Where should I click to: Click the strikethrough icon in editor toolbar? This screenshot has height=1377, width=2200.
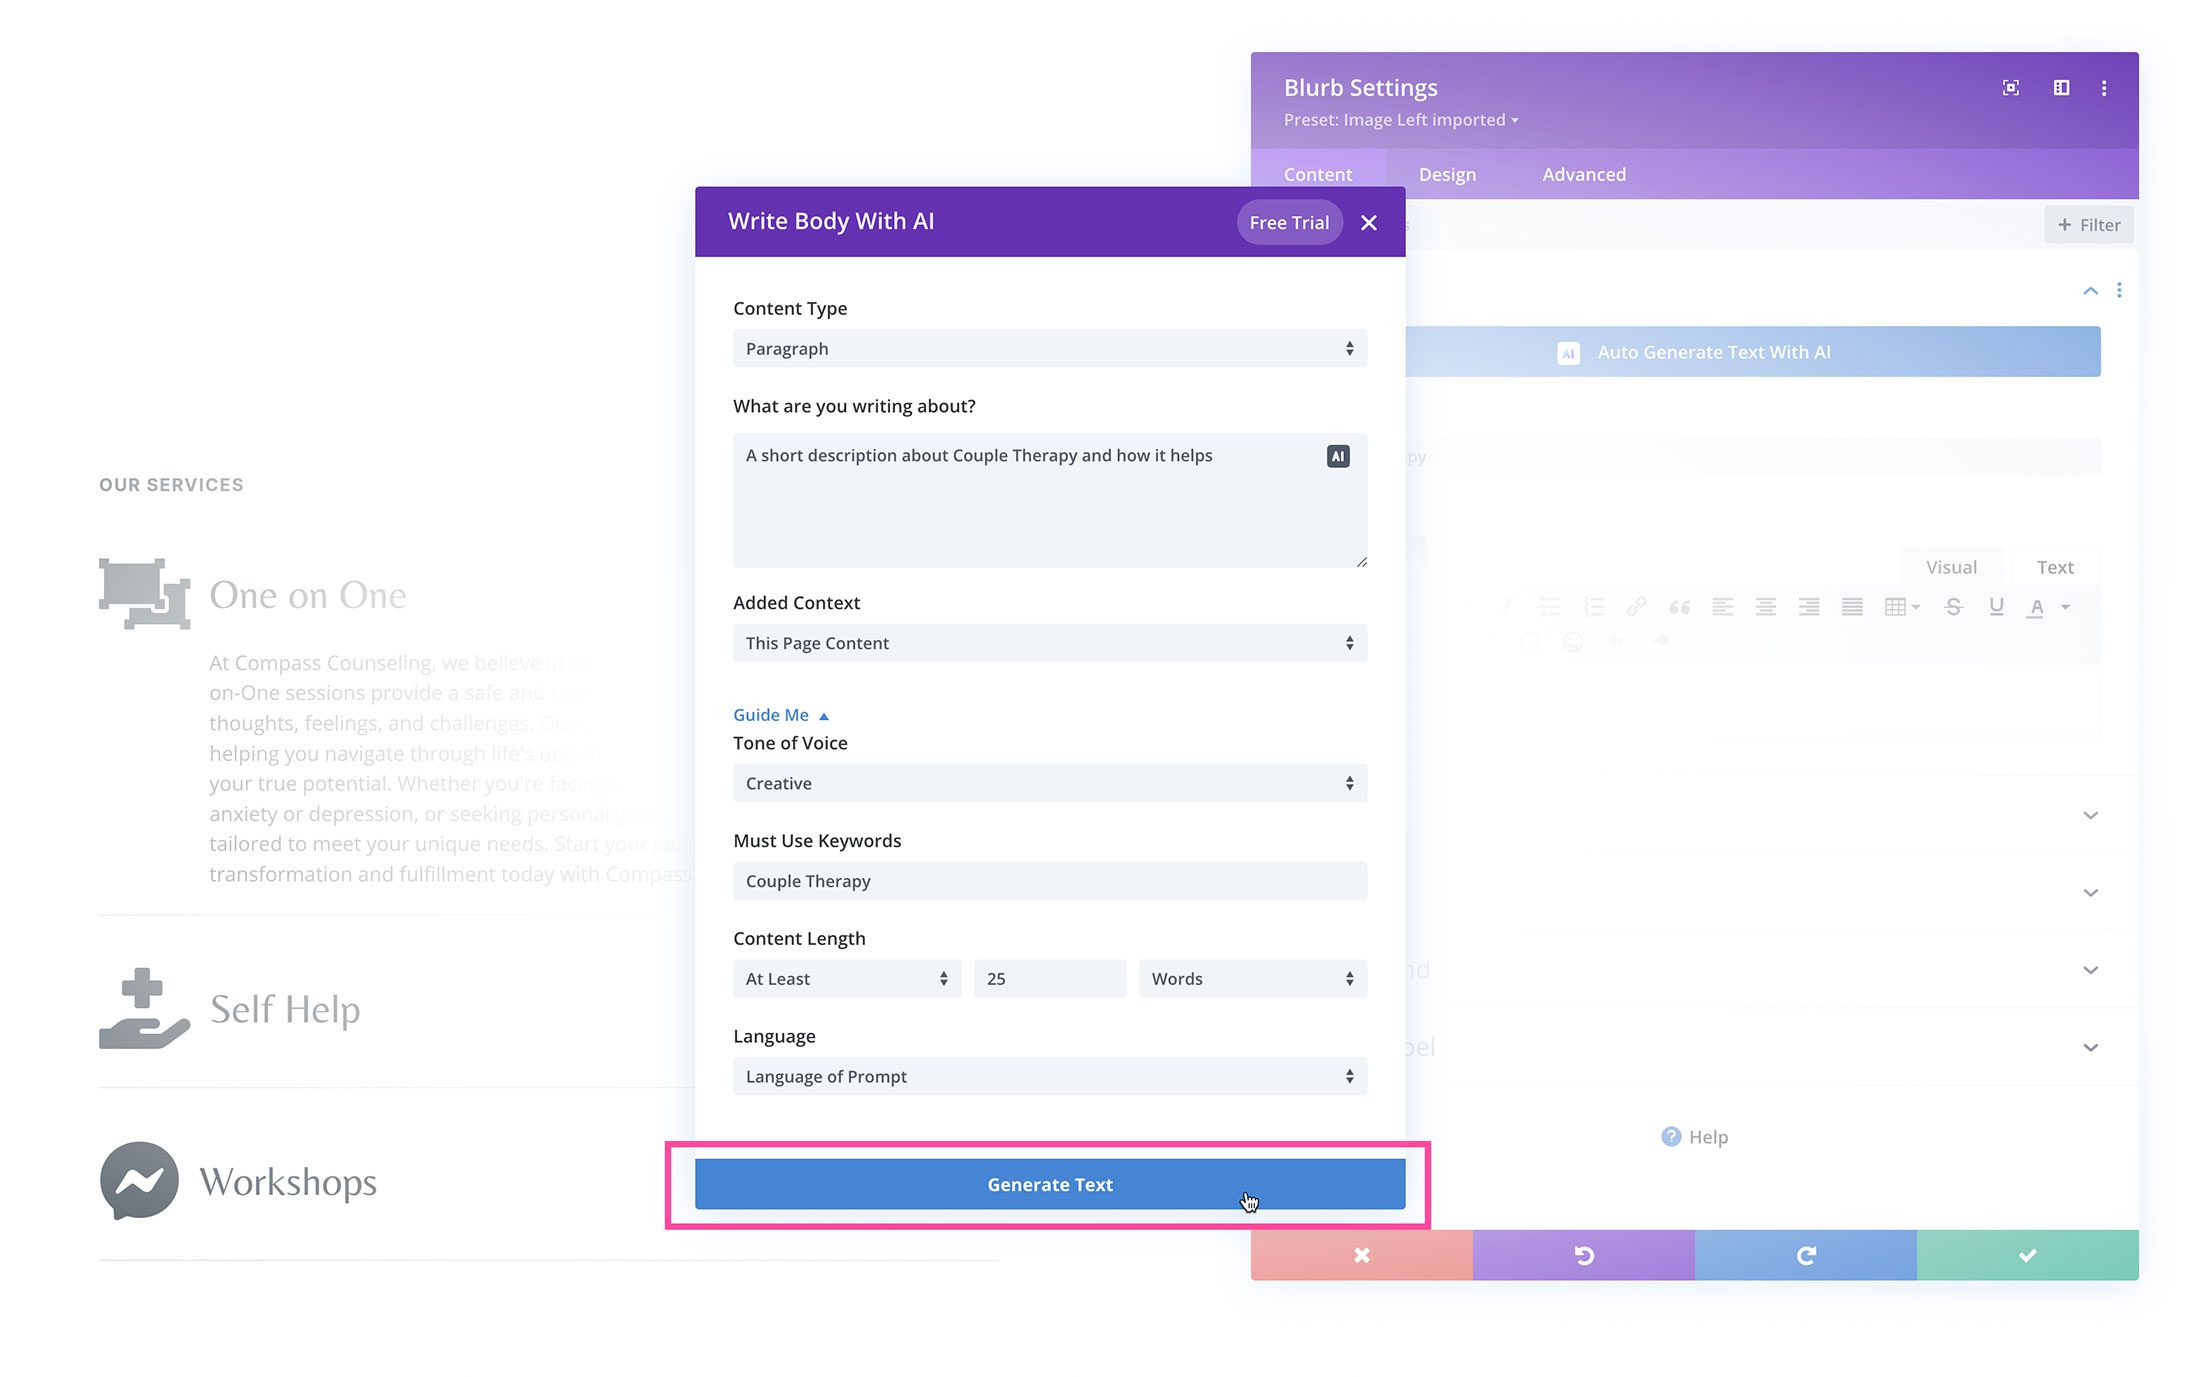tap(1954, 606)
